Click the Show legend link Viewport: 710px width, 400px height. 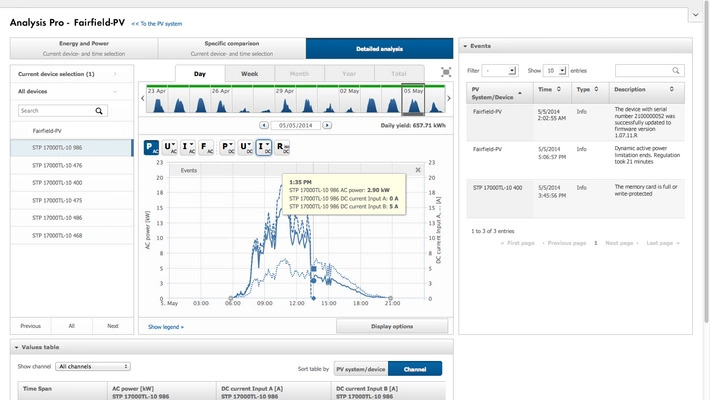pyautogui.click(x=166, y=327)
